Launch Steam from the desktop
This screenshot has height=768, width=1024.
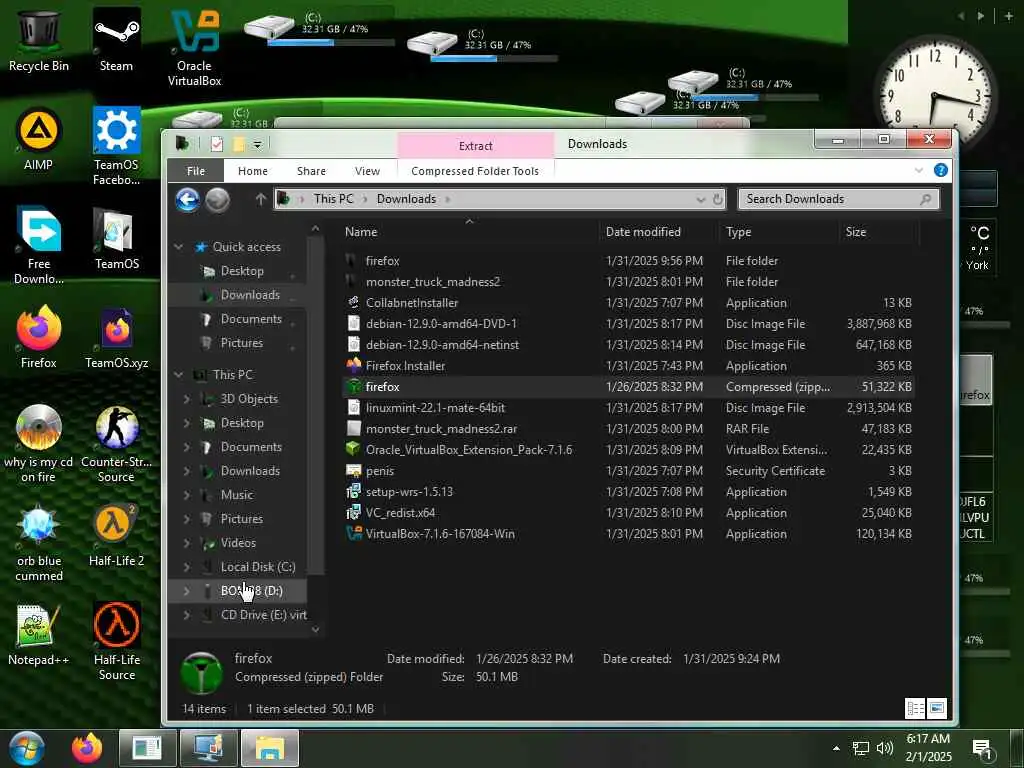pyautogui.click(x=116, y=40)
